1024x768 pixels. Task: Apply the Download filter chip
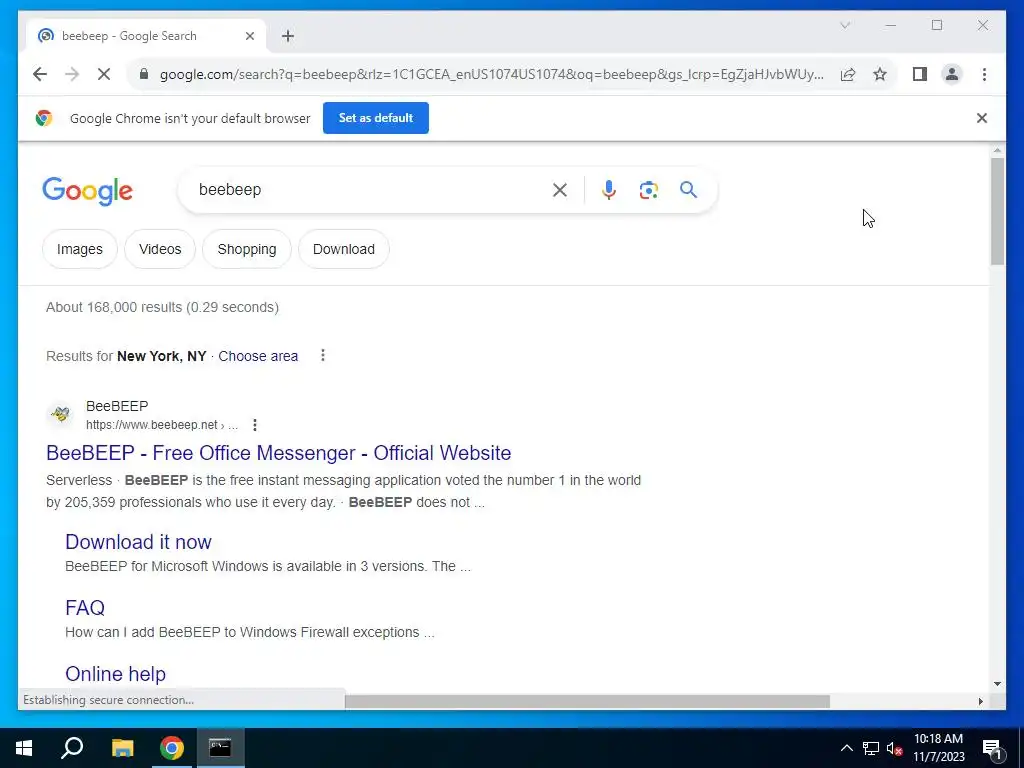click(x=344, y=249)
